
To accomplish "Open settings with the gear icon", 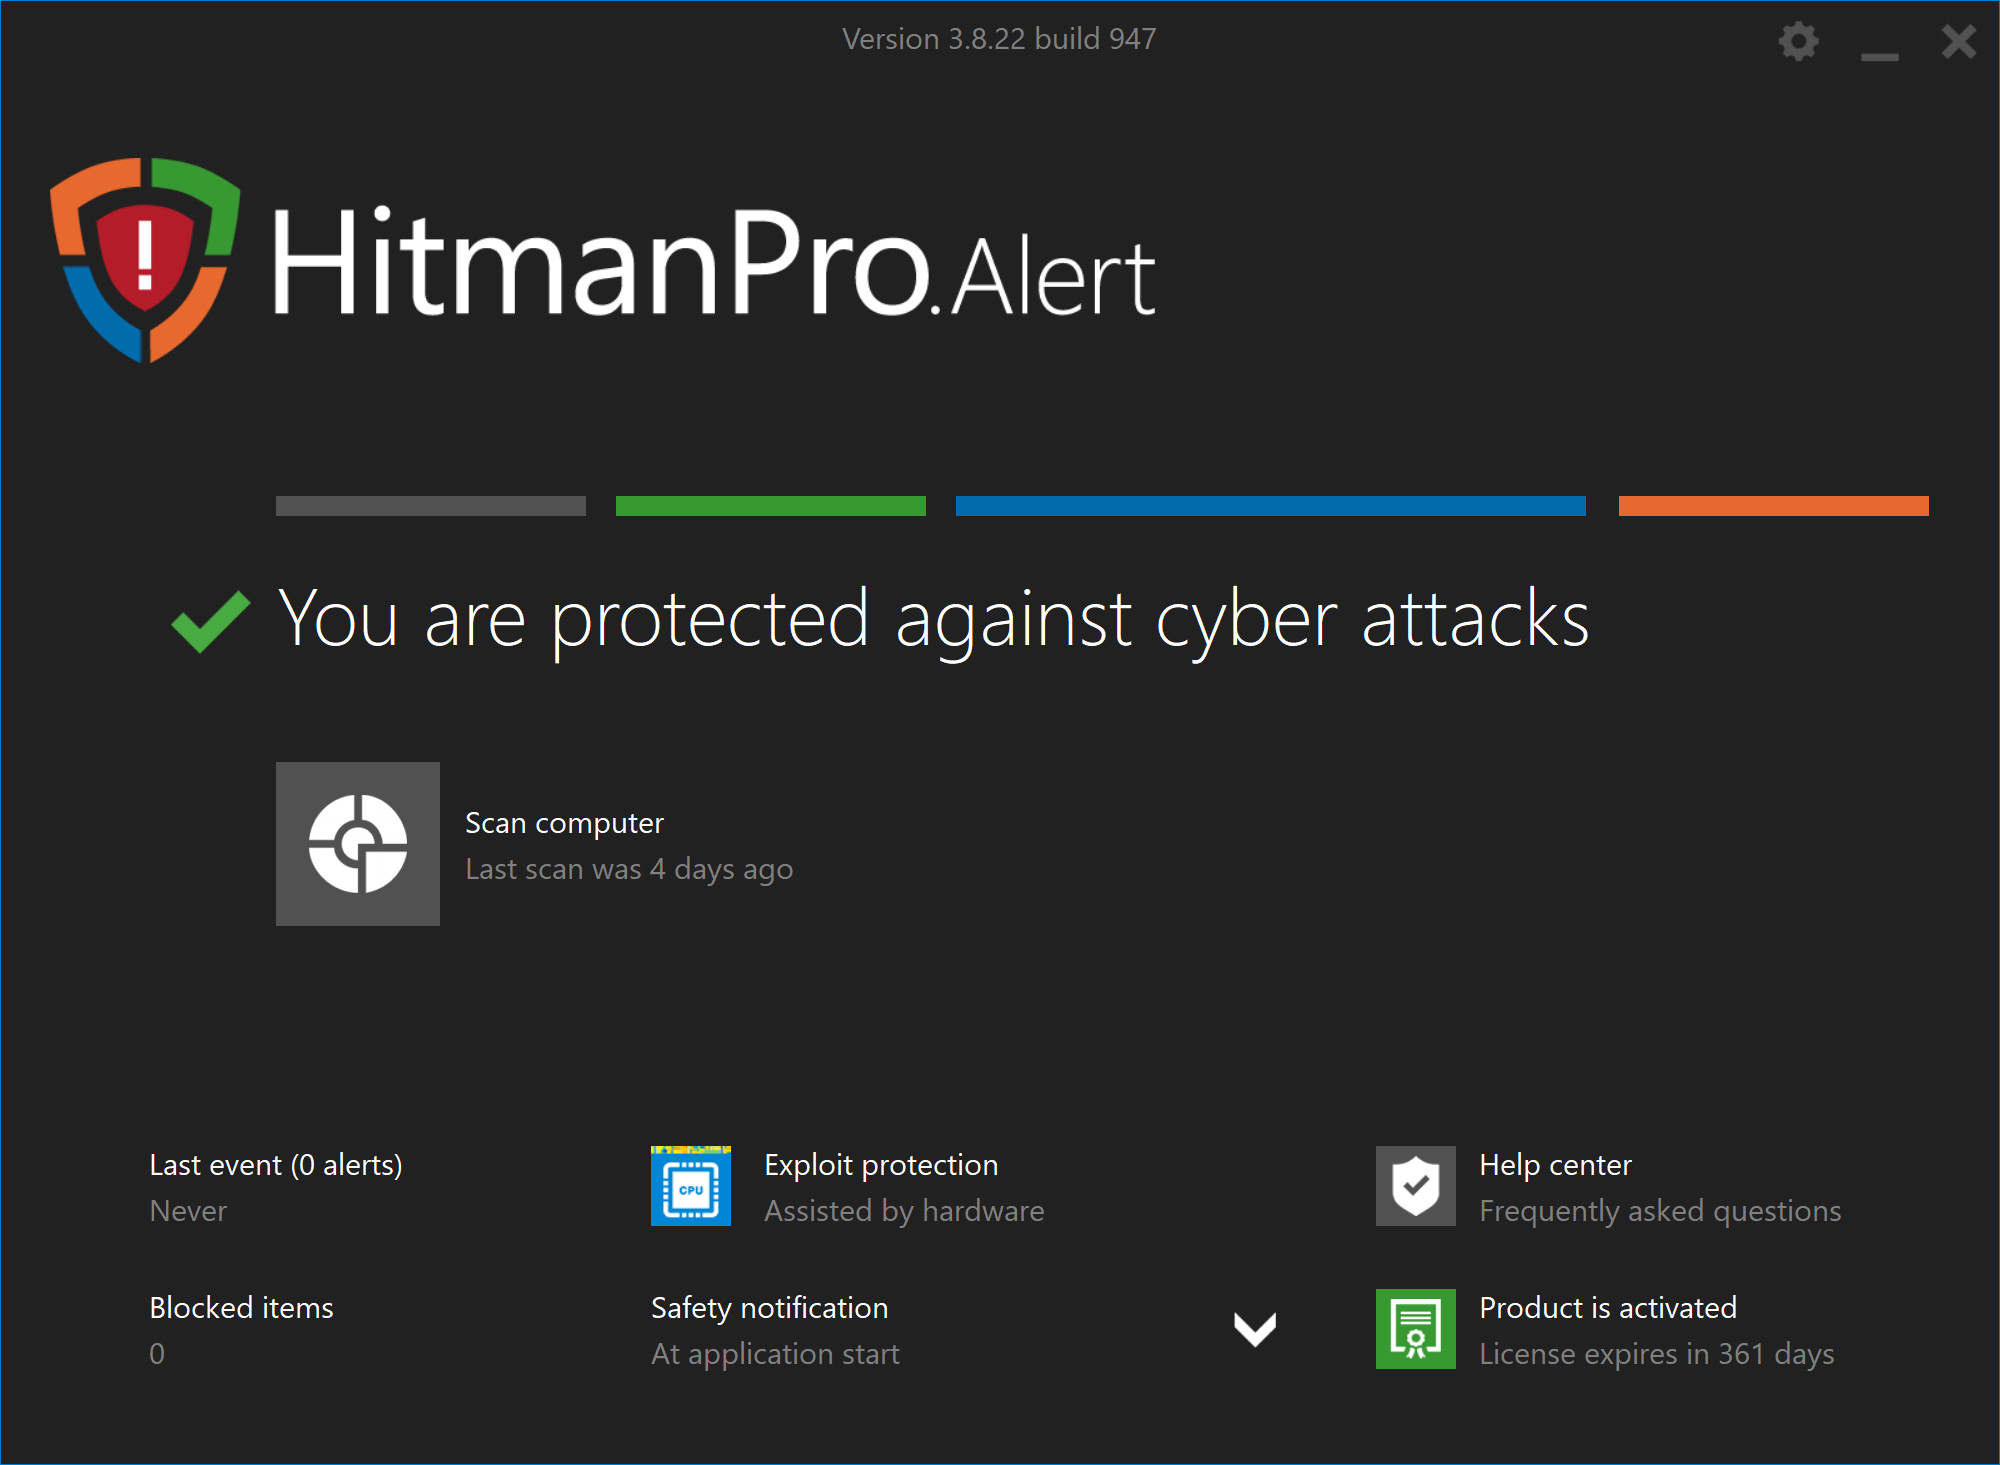I will point(1798,42).
